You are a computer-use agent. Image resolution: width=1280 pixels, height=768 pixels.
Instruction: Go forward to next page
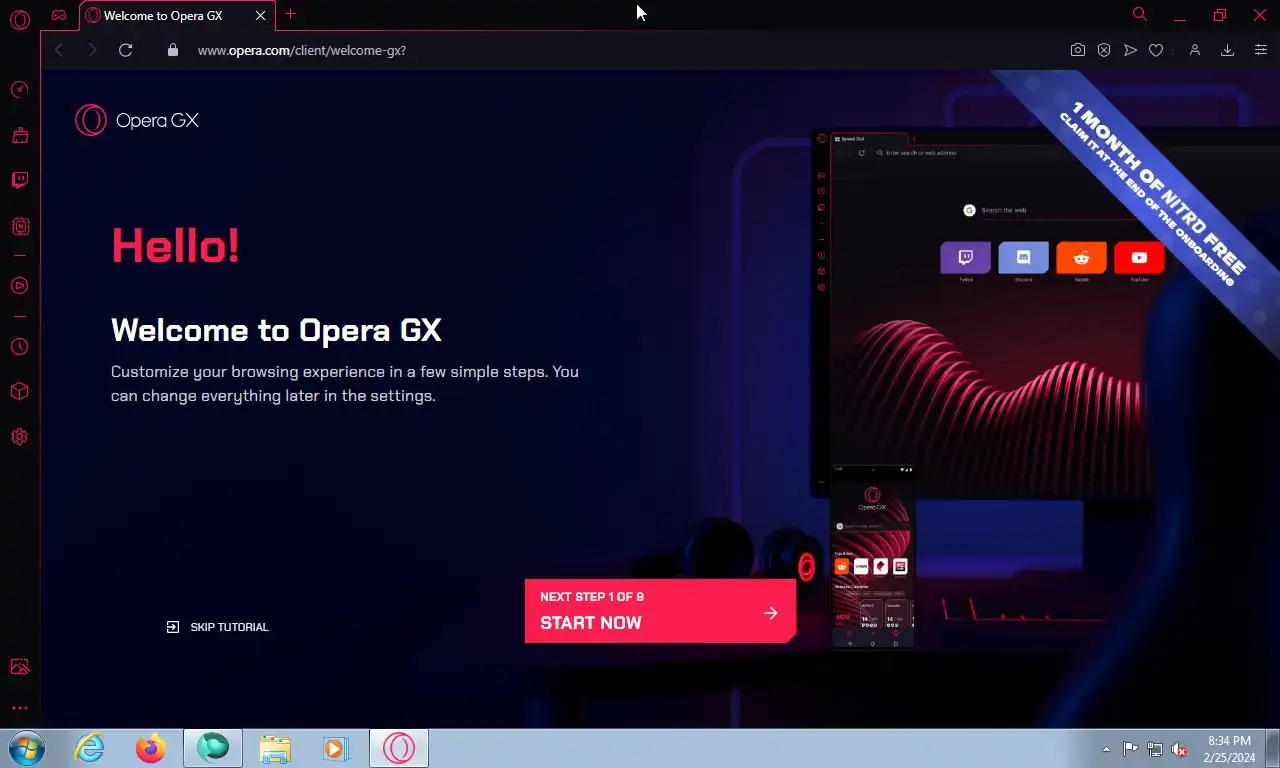92,50
